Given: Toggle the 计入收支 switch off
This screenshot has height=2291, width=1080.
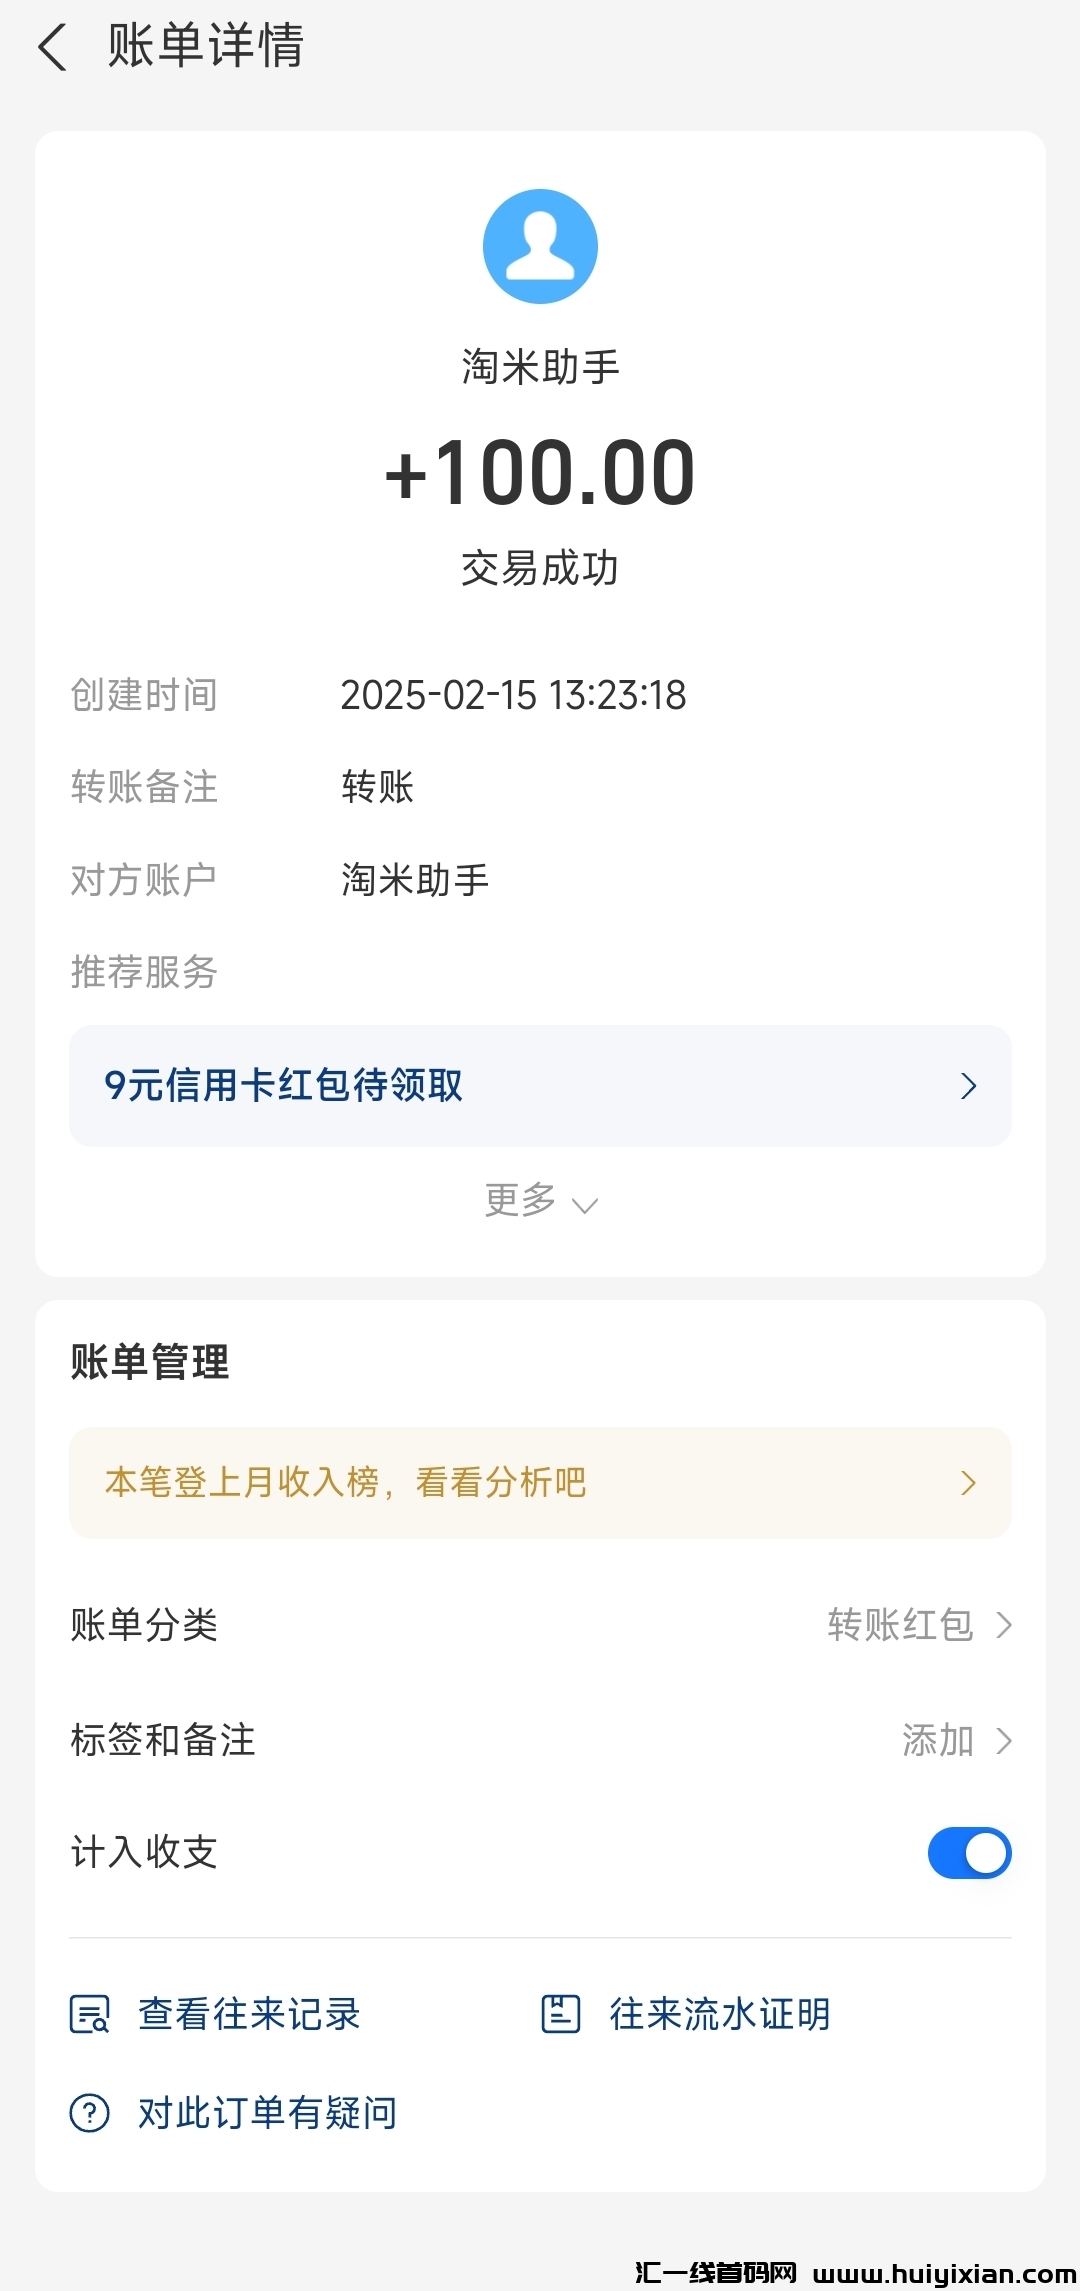Looking at the screenshot, I should click(969, 1853).
